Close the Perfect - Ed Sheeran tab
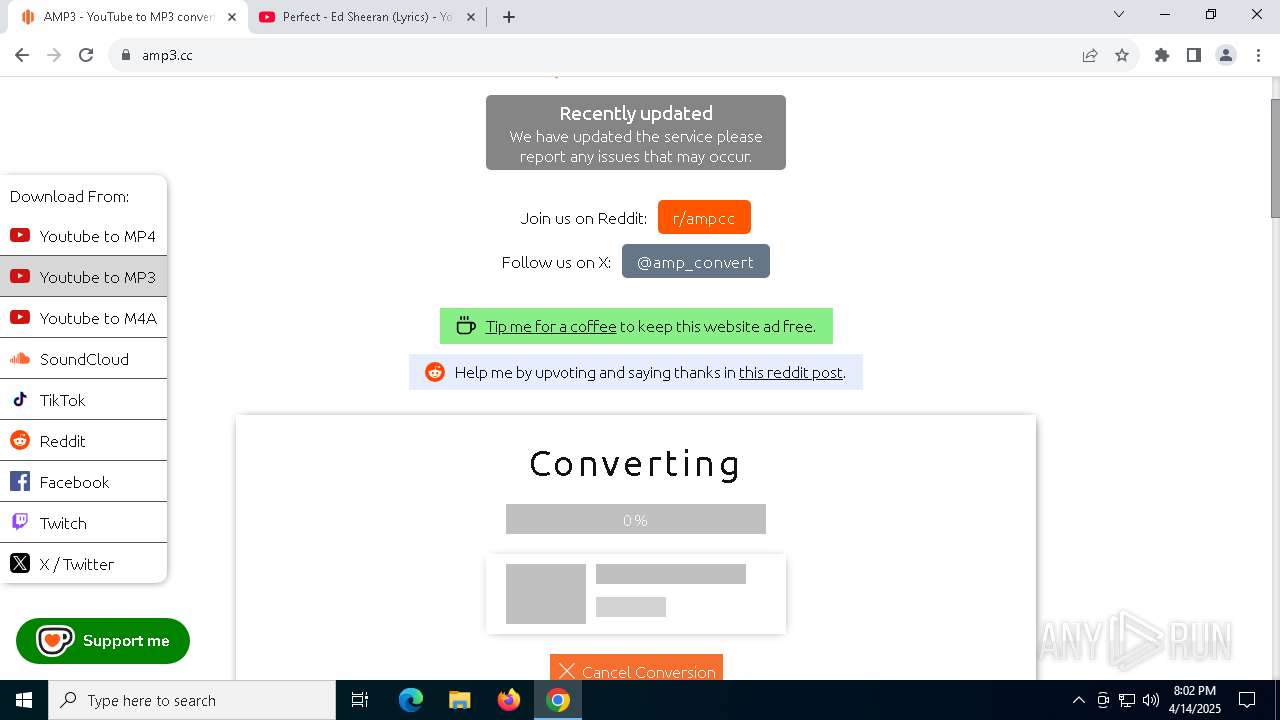Screen dimensions: 1280x720 coord(471,17)
